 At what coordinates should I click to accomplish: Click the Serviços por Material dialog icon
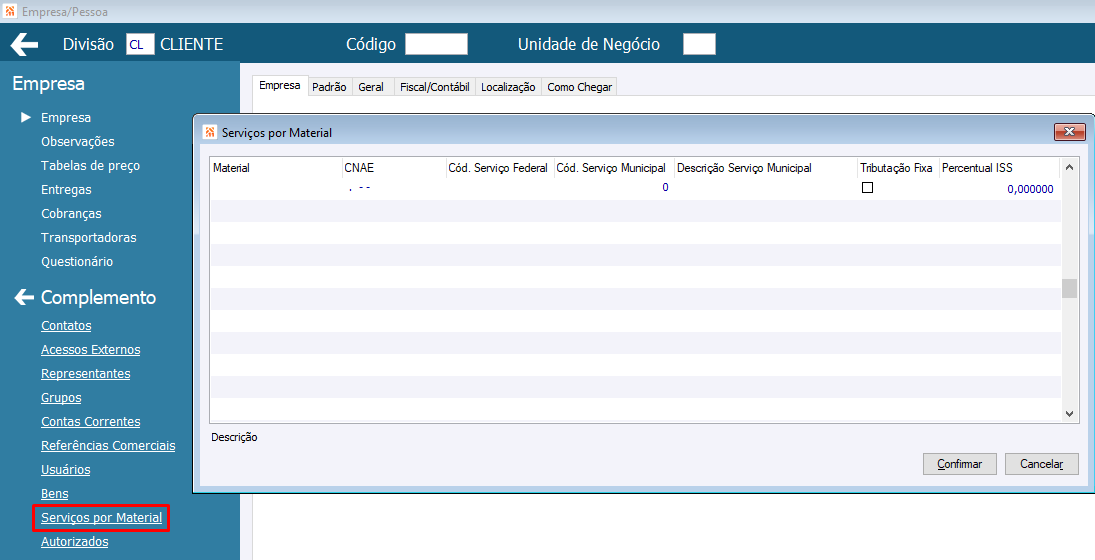click(x=210, y=132)
